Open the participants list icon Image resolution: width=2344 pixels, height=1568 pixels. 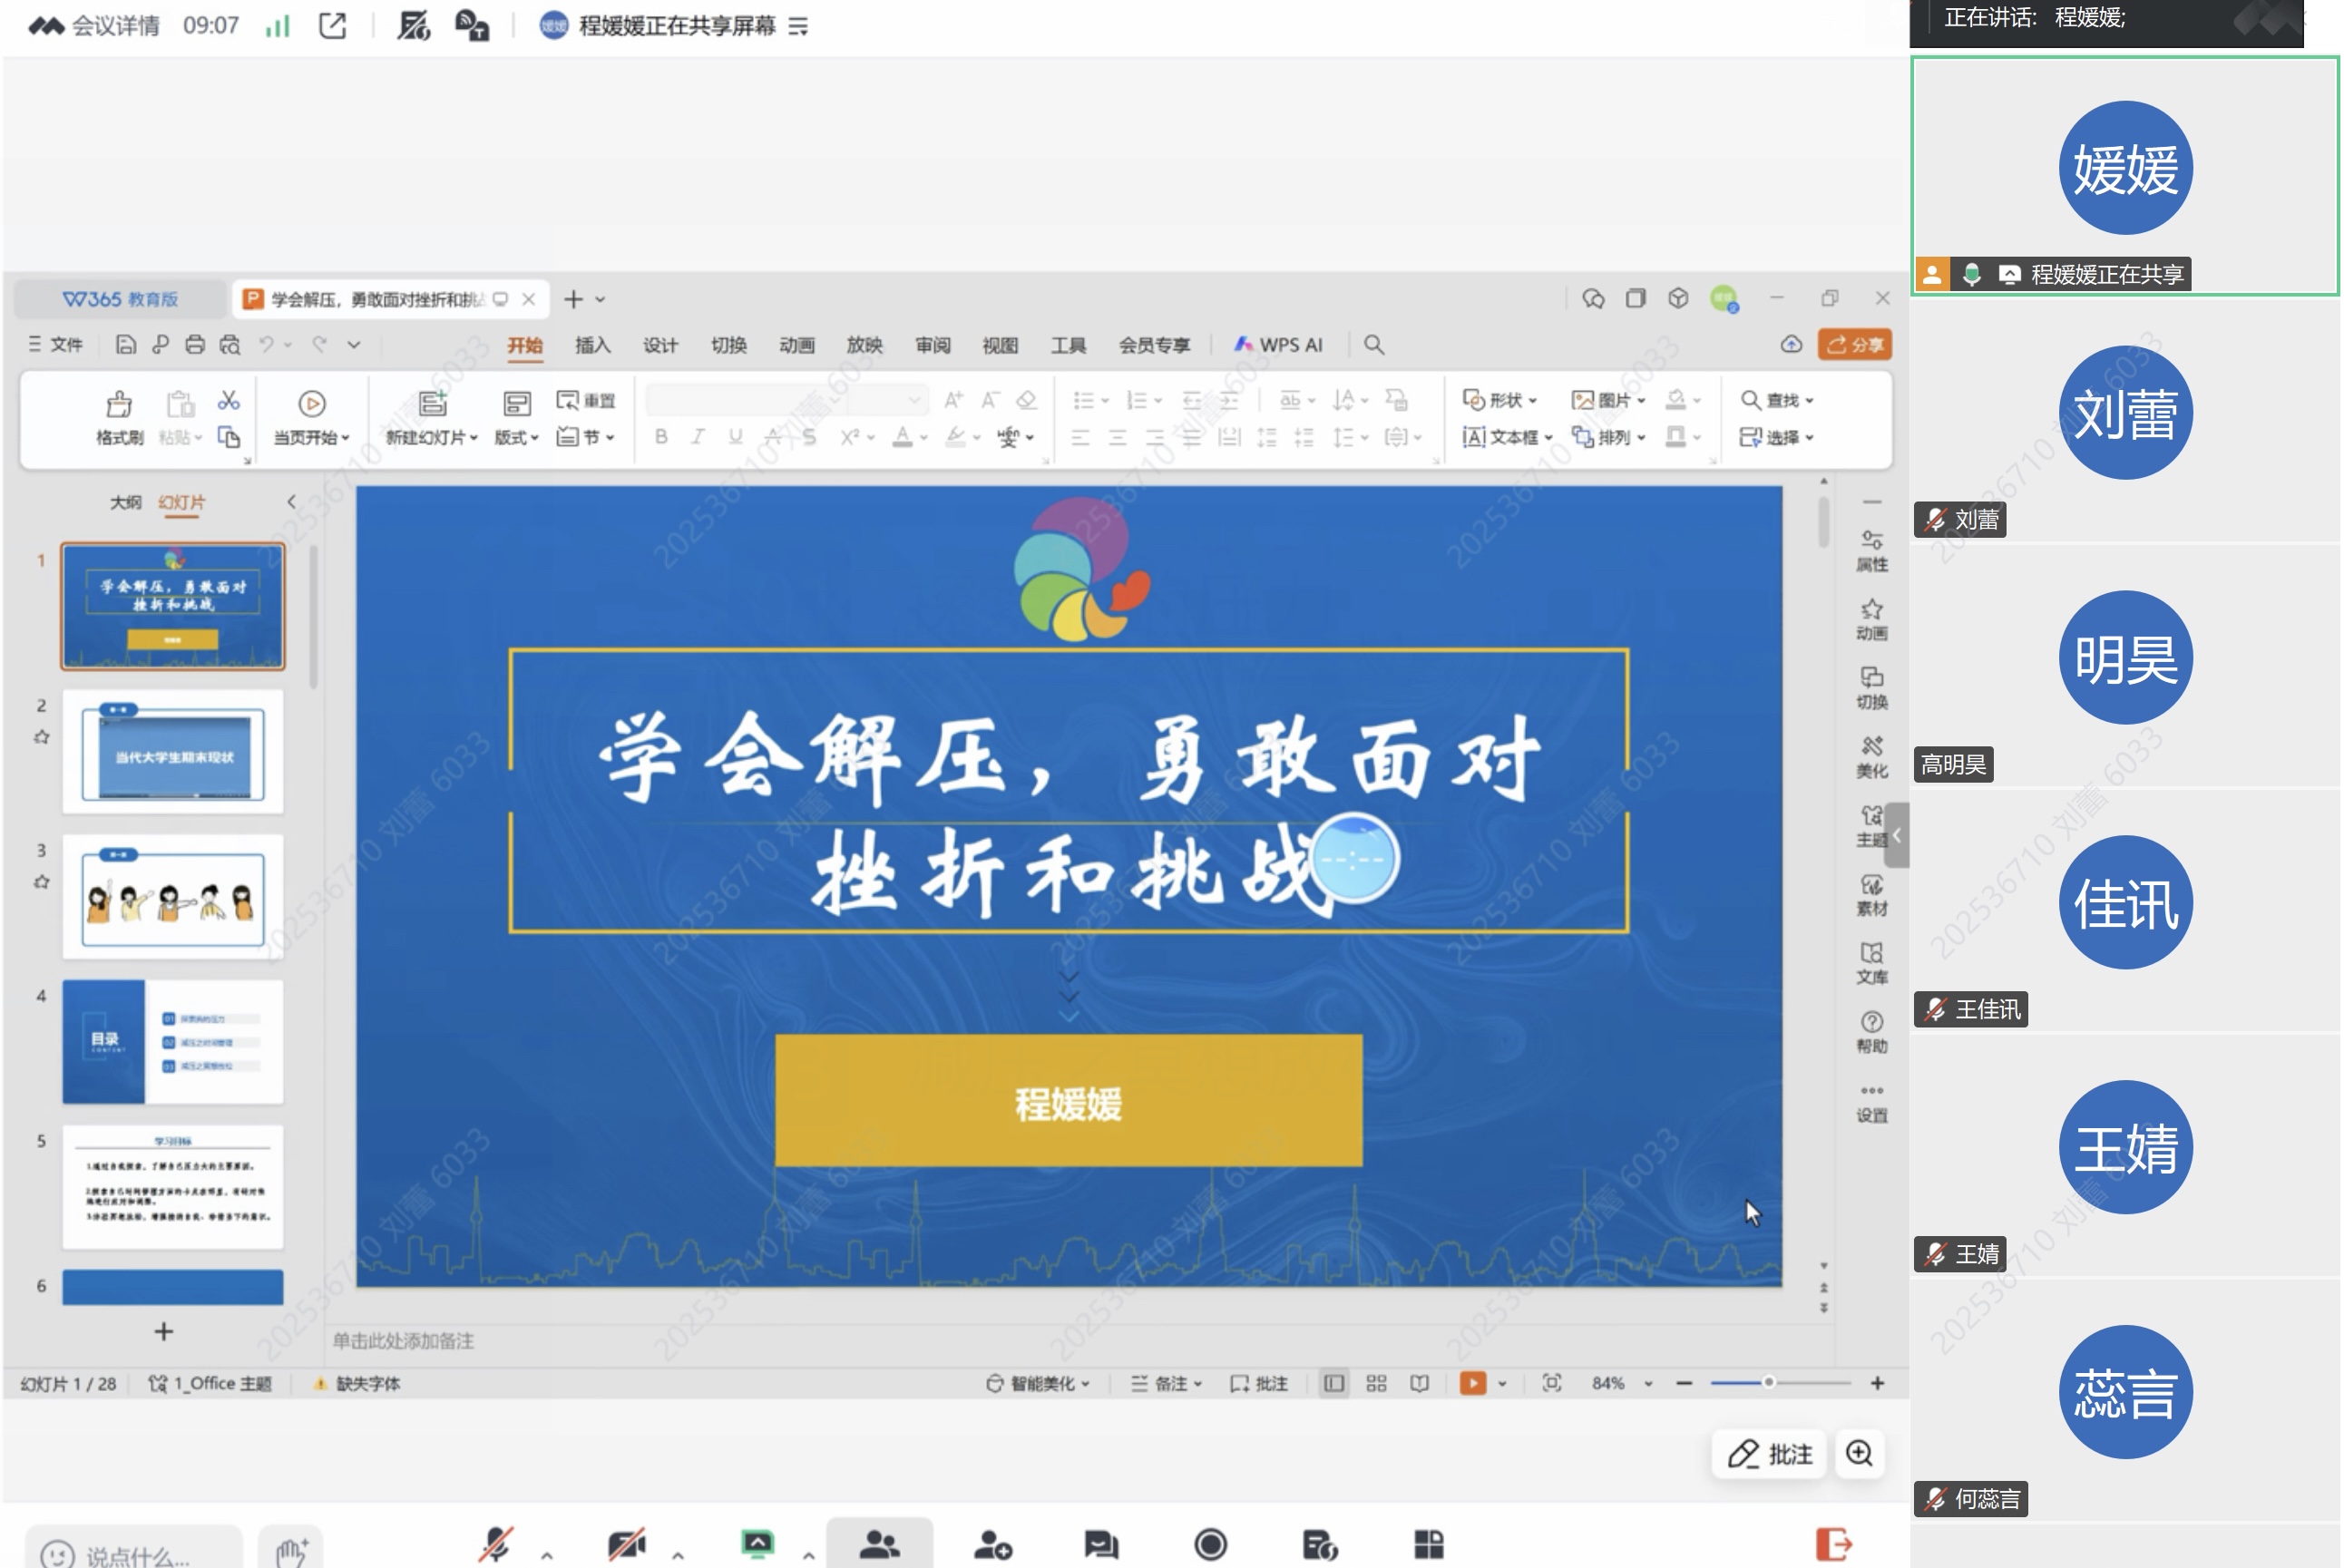879,1544
